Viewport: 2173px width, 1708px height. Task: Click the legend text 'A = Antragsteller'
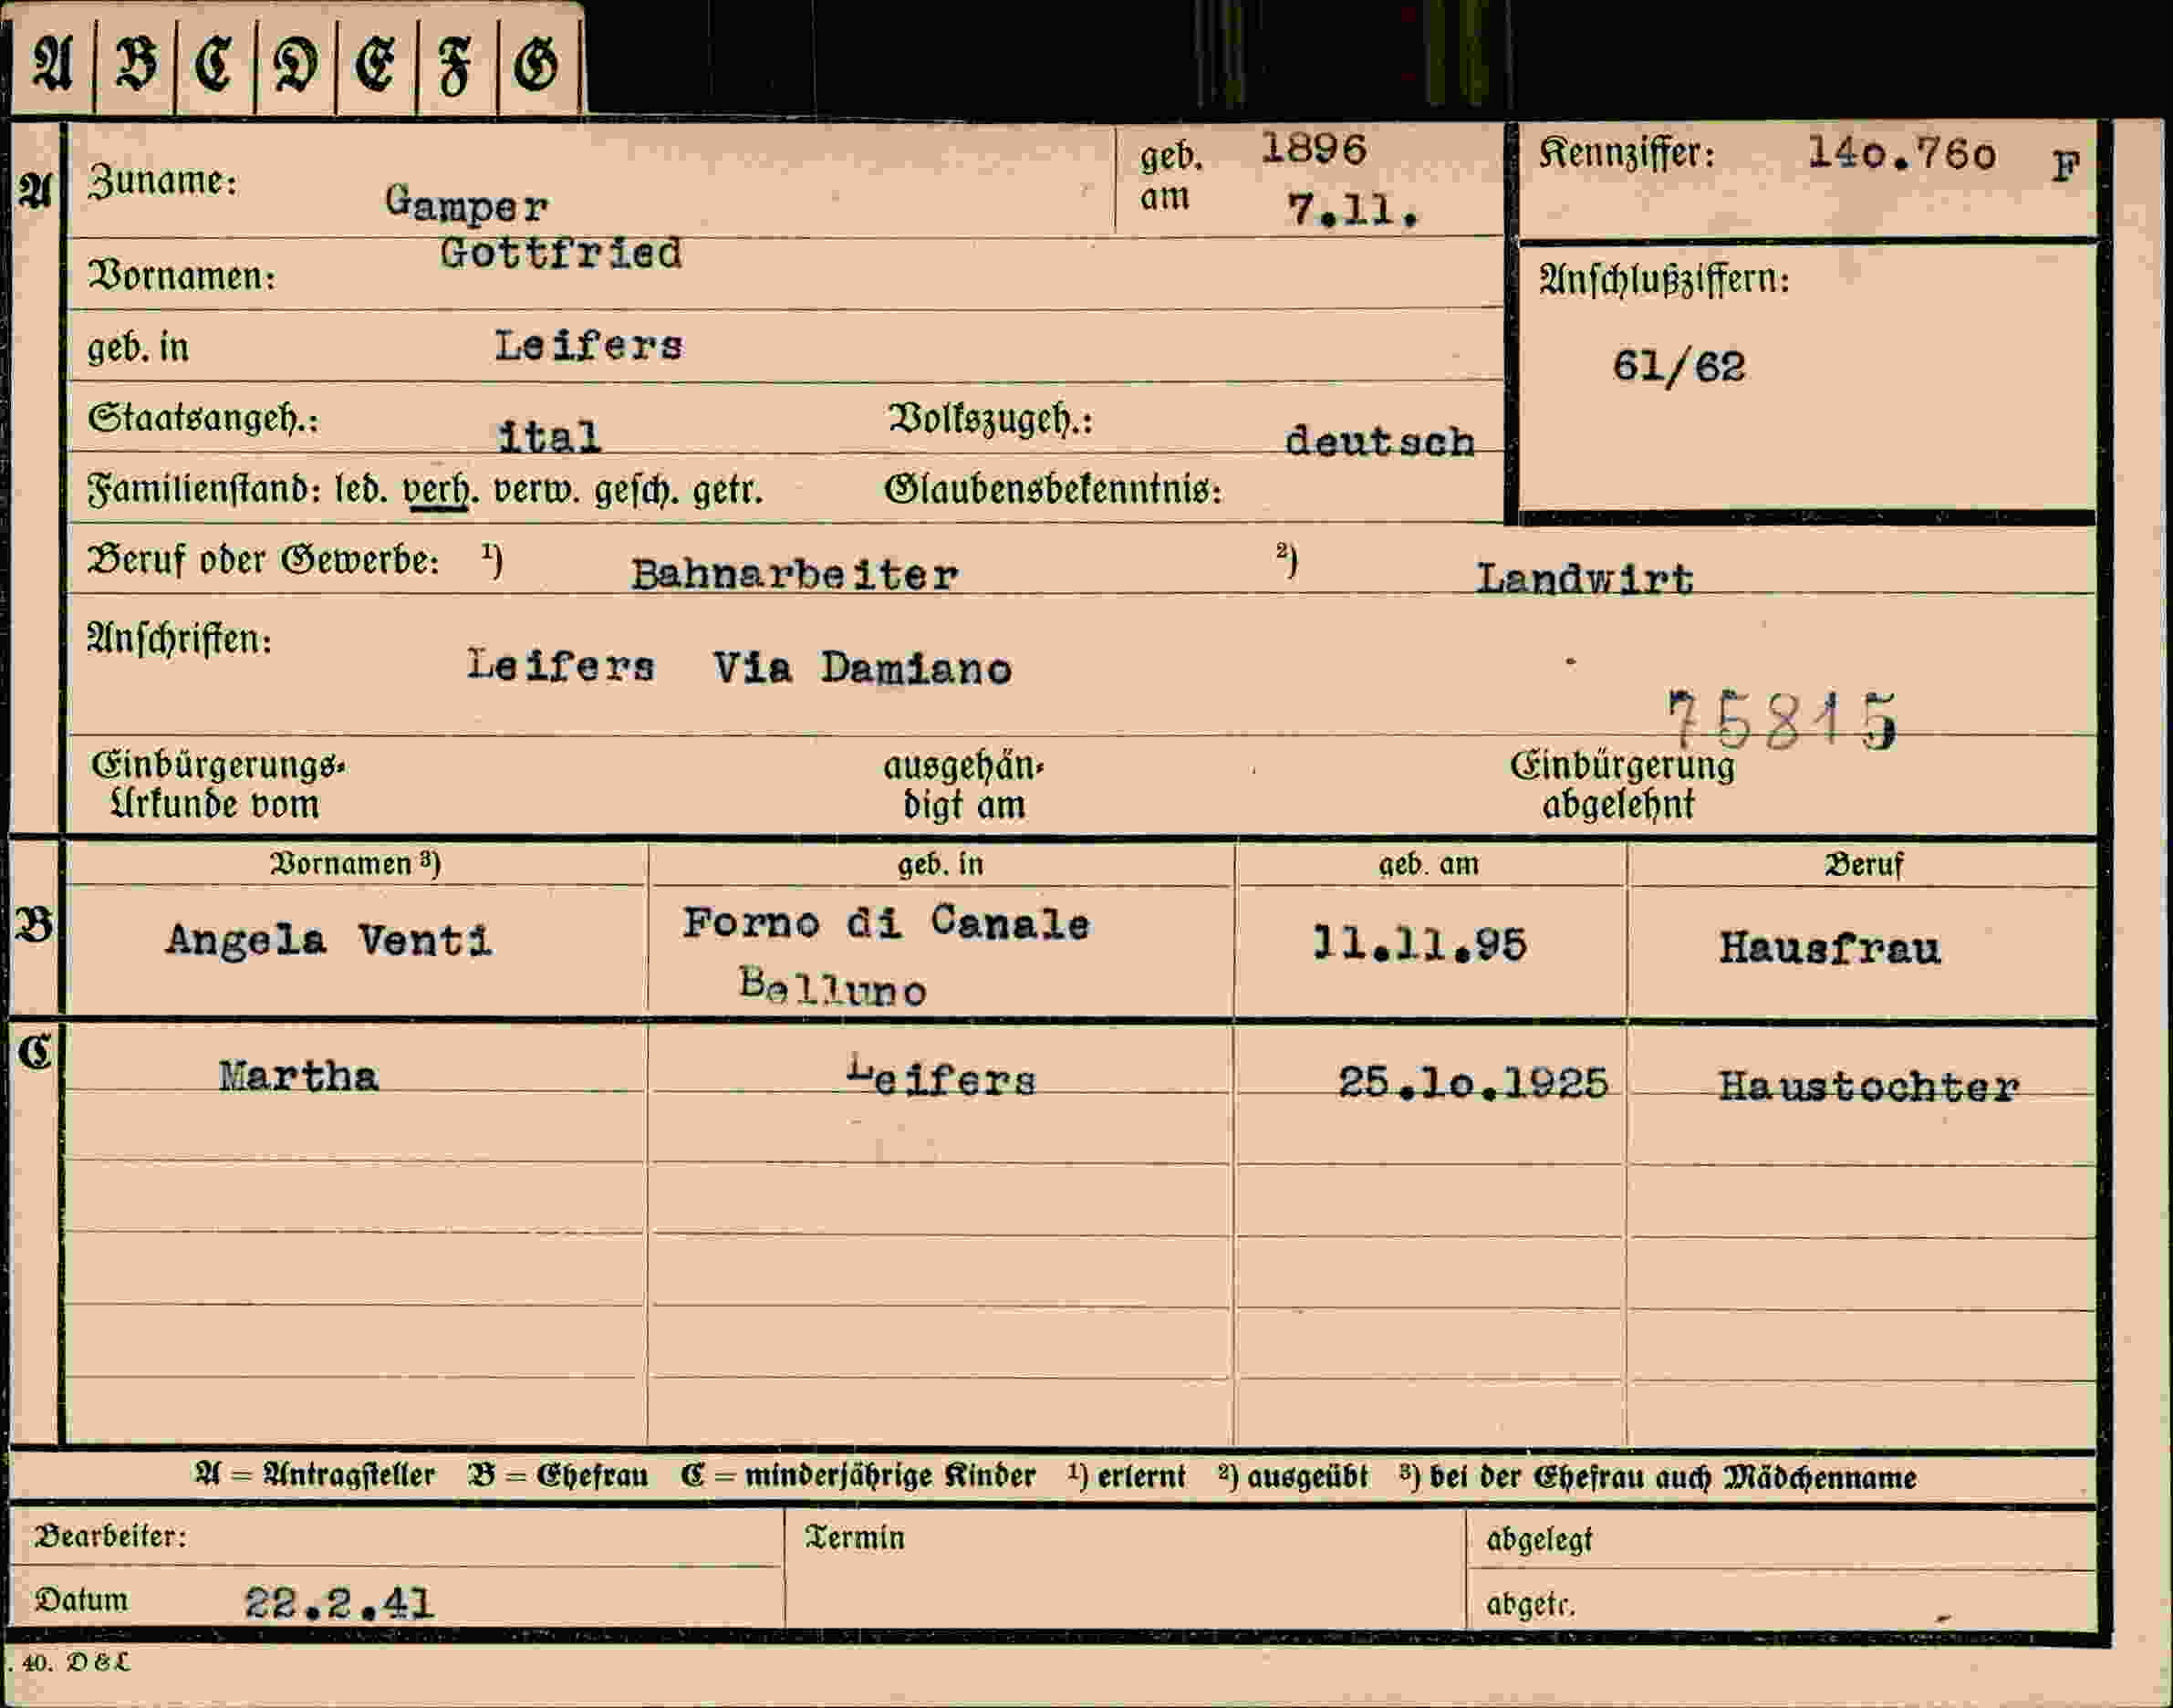[315, 1475]
